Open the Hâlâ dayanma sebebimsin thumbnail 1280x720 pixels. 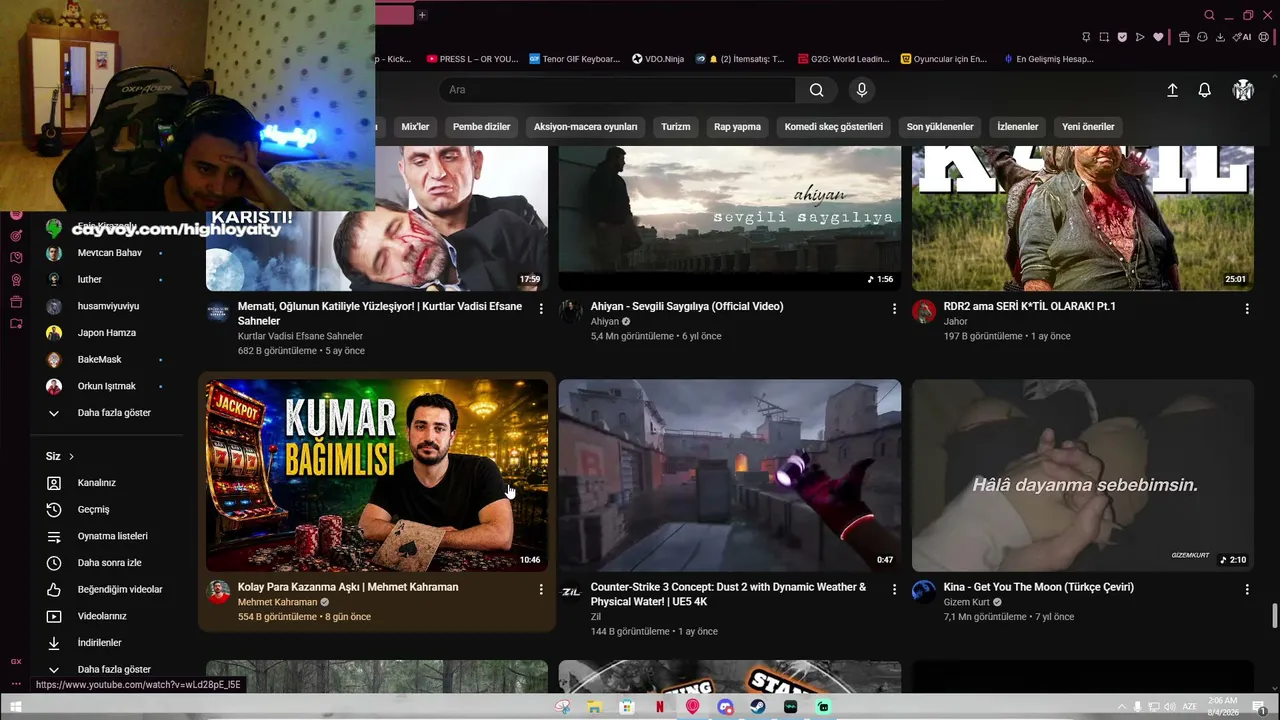click(x=1083, y=475)
